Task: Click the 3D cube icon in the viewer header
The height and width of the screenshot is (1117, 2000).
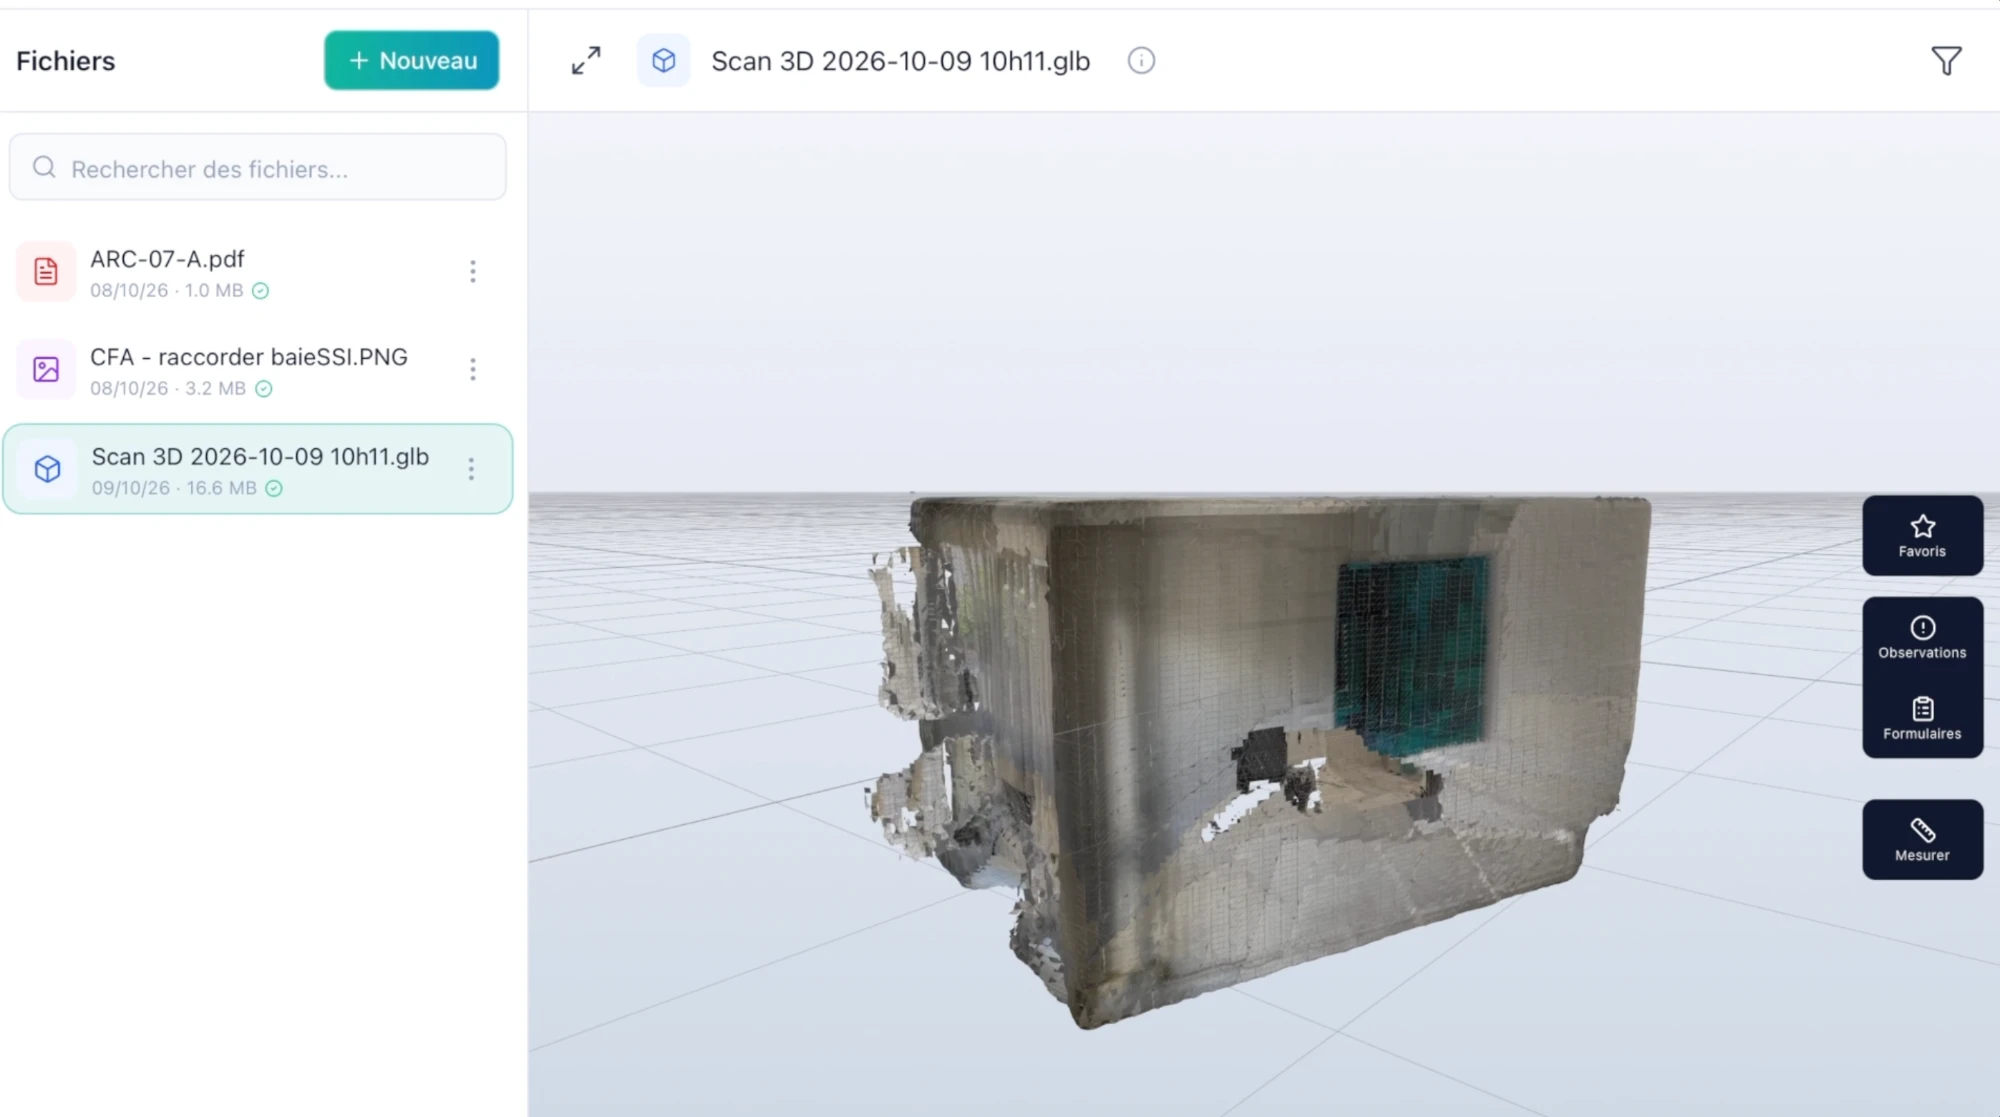Action: (x=663, y=61)
